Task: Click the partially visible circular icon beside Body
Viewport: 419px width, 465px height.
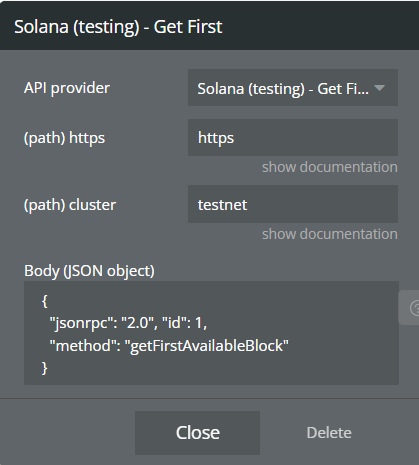Action: click(x=414, y=308)
